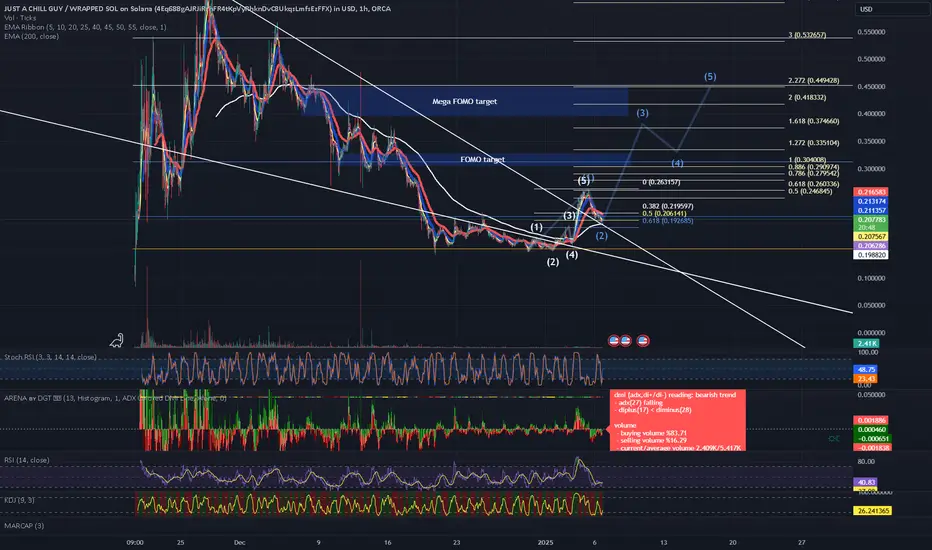Click the red dmi reading bearish trend tooltip
Viewport: 932px width, 550px height.
pyautogui.click(x=678, y=420)
